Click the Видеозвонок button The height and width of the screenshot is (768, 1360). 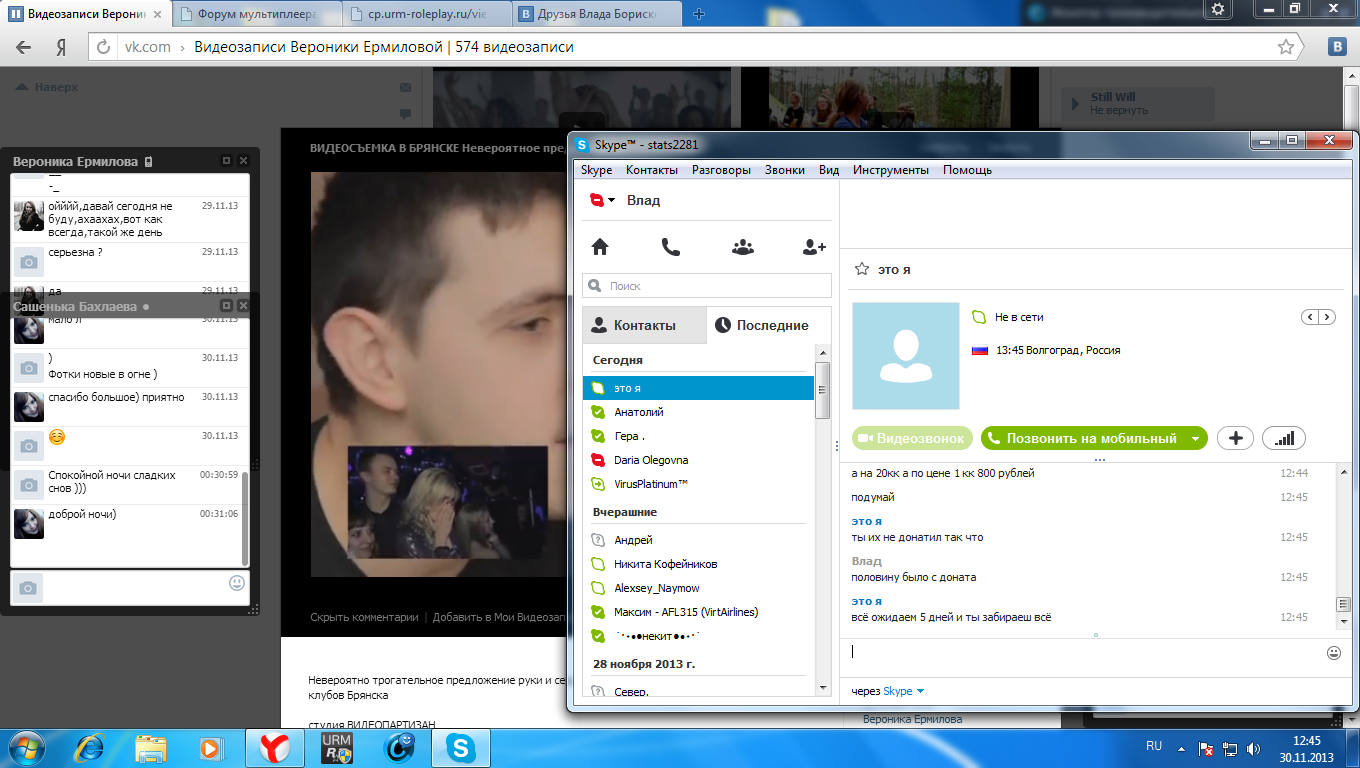[x=912, y=438]
